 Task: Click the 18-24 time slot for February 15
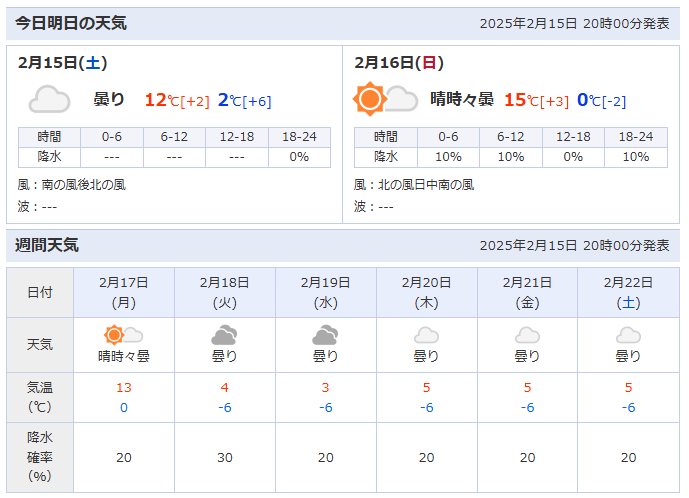click(x=299, y=137)
